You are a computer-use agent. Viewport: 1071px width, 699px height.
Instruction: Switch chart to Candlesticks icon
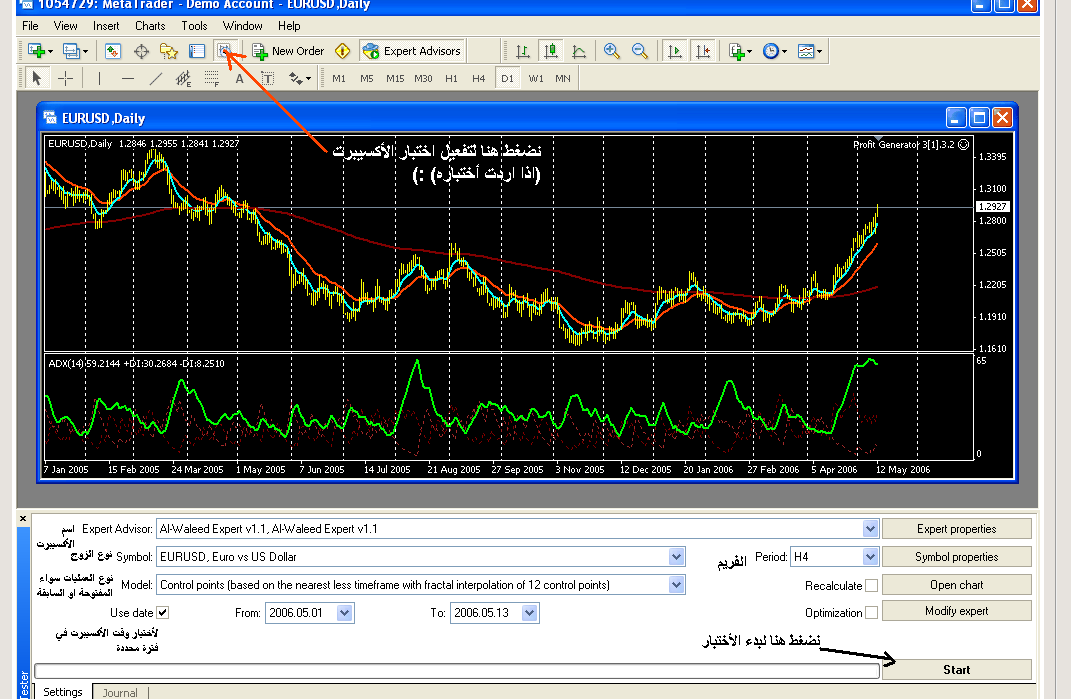coord(551,51)
